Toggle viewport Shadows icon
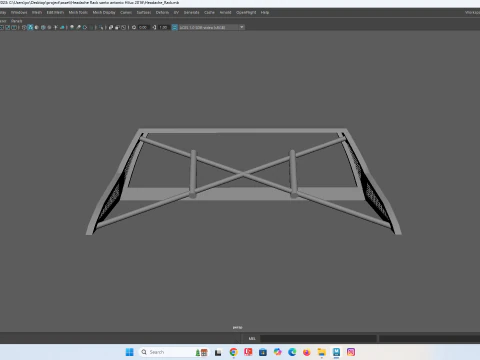This screenshot has height=360, width=480. [62, 27]
